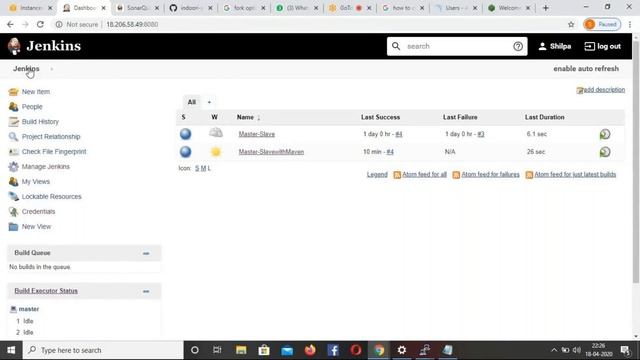This screenshot has height=360, width=640.
Task: Click the New Item icon
Action: (13, 92)
